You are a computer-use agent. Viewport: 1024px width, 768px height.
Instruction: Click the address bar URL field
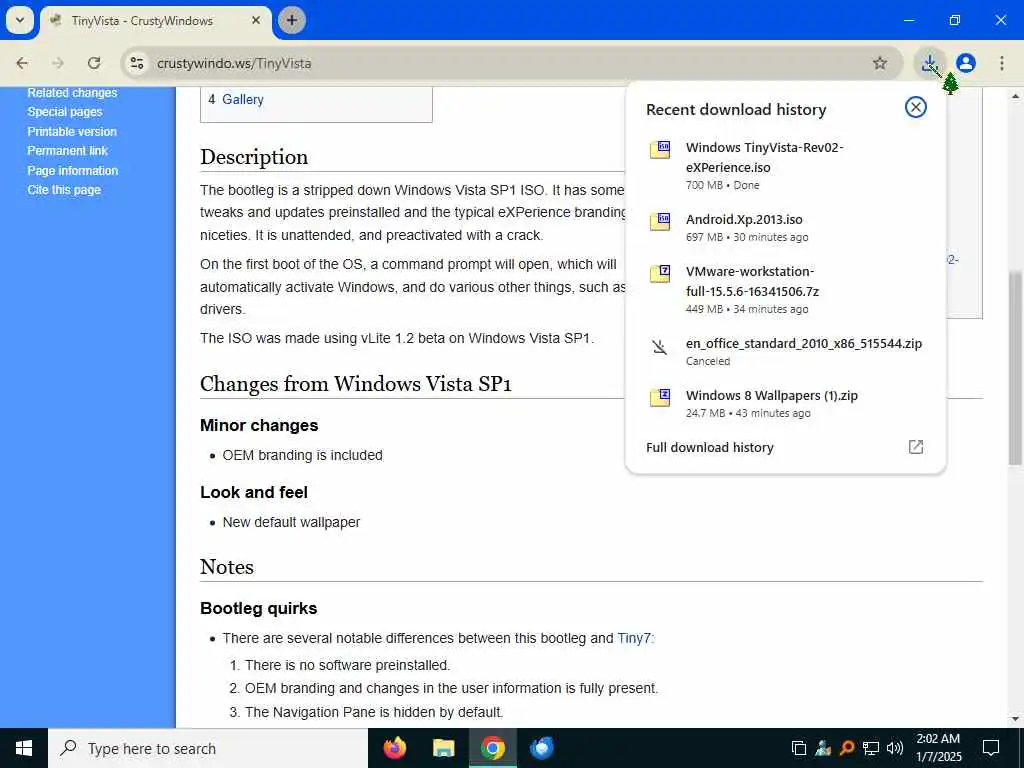tap(509, 63)
